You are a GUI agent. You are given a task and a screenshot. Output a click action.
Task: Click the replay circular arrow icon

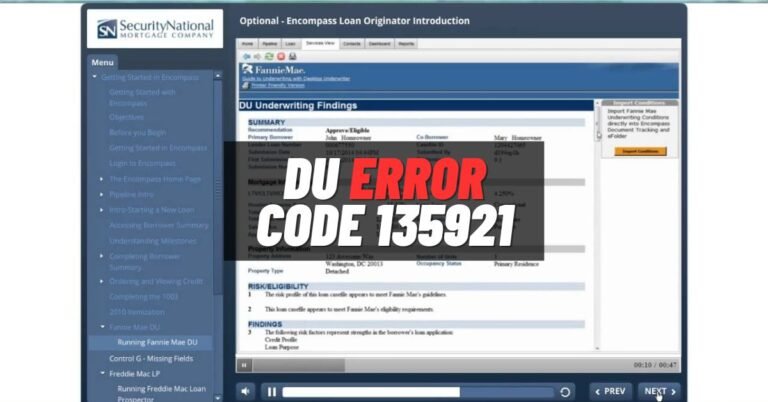pyautogui.click(x=565, y=392)
